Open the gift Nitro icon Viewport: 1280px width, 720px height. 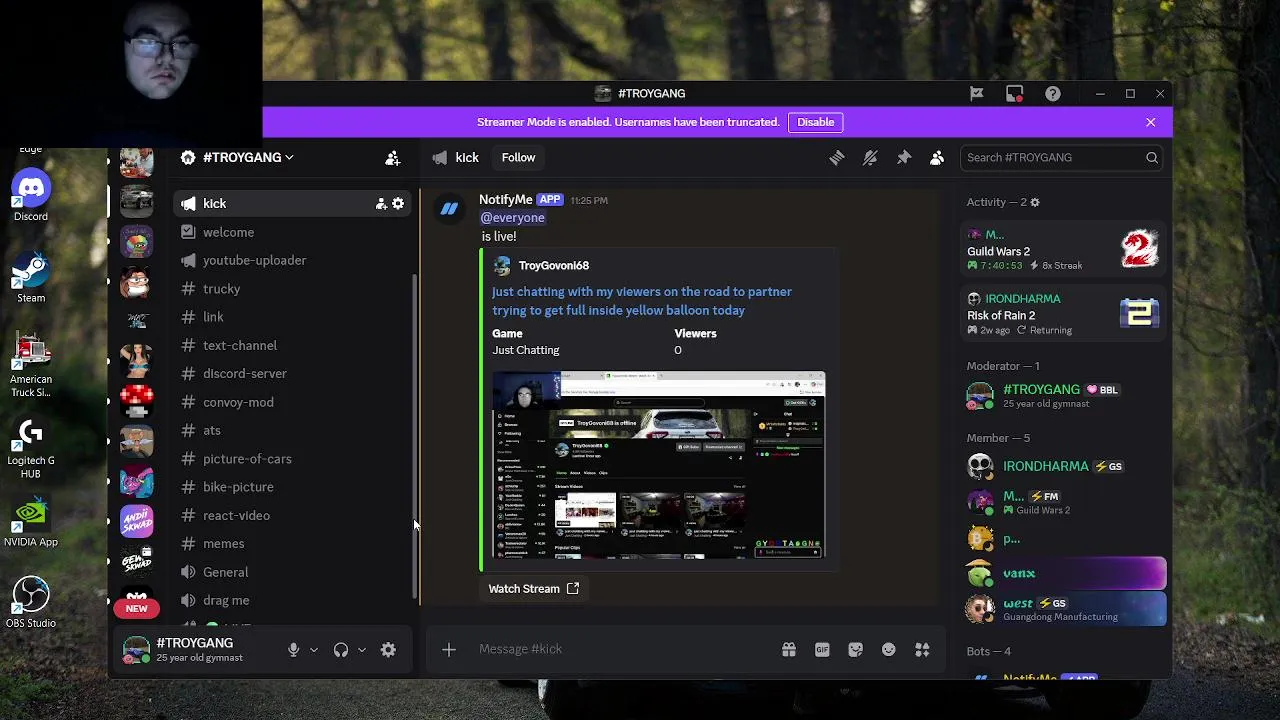click(x=789, y=650)
